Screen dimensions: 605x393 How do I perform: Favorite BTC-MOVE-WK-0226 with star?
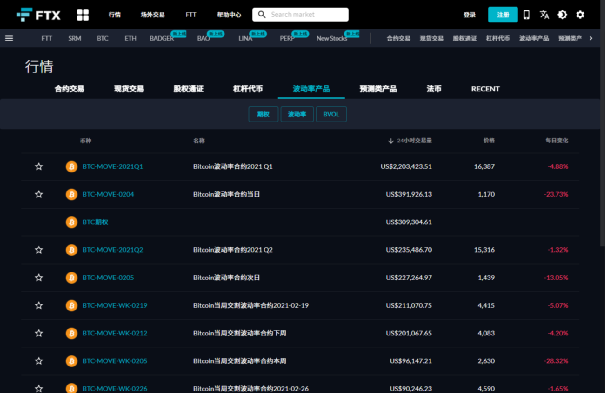click(x=39, y=388)
